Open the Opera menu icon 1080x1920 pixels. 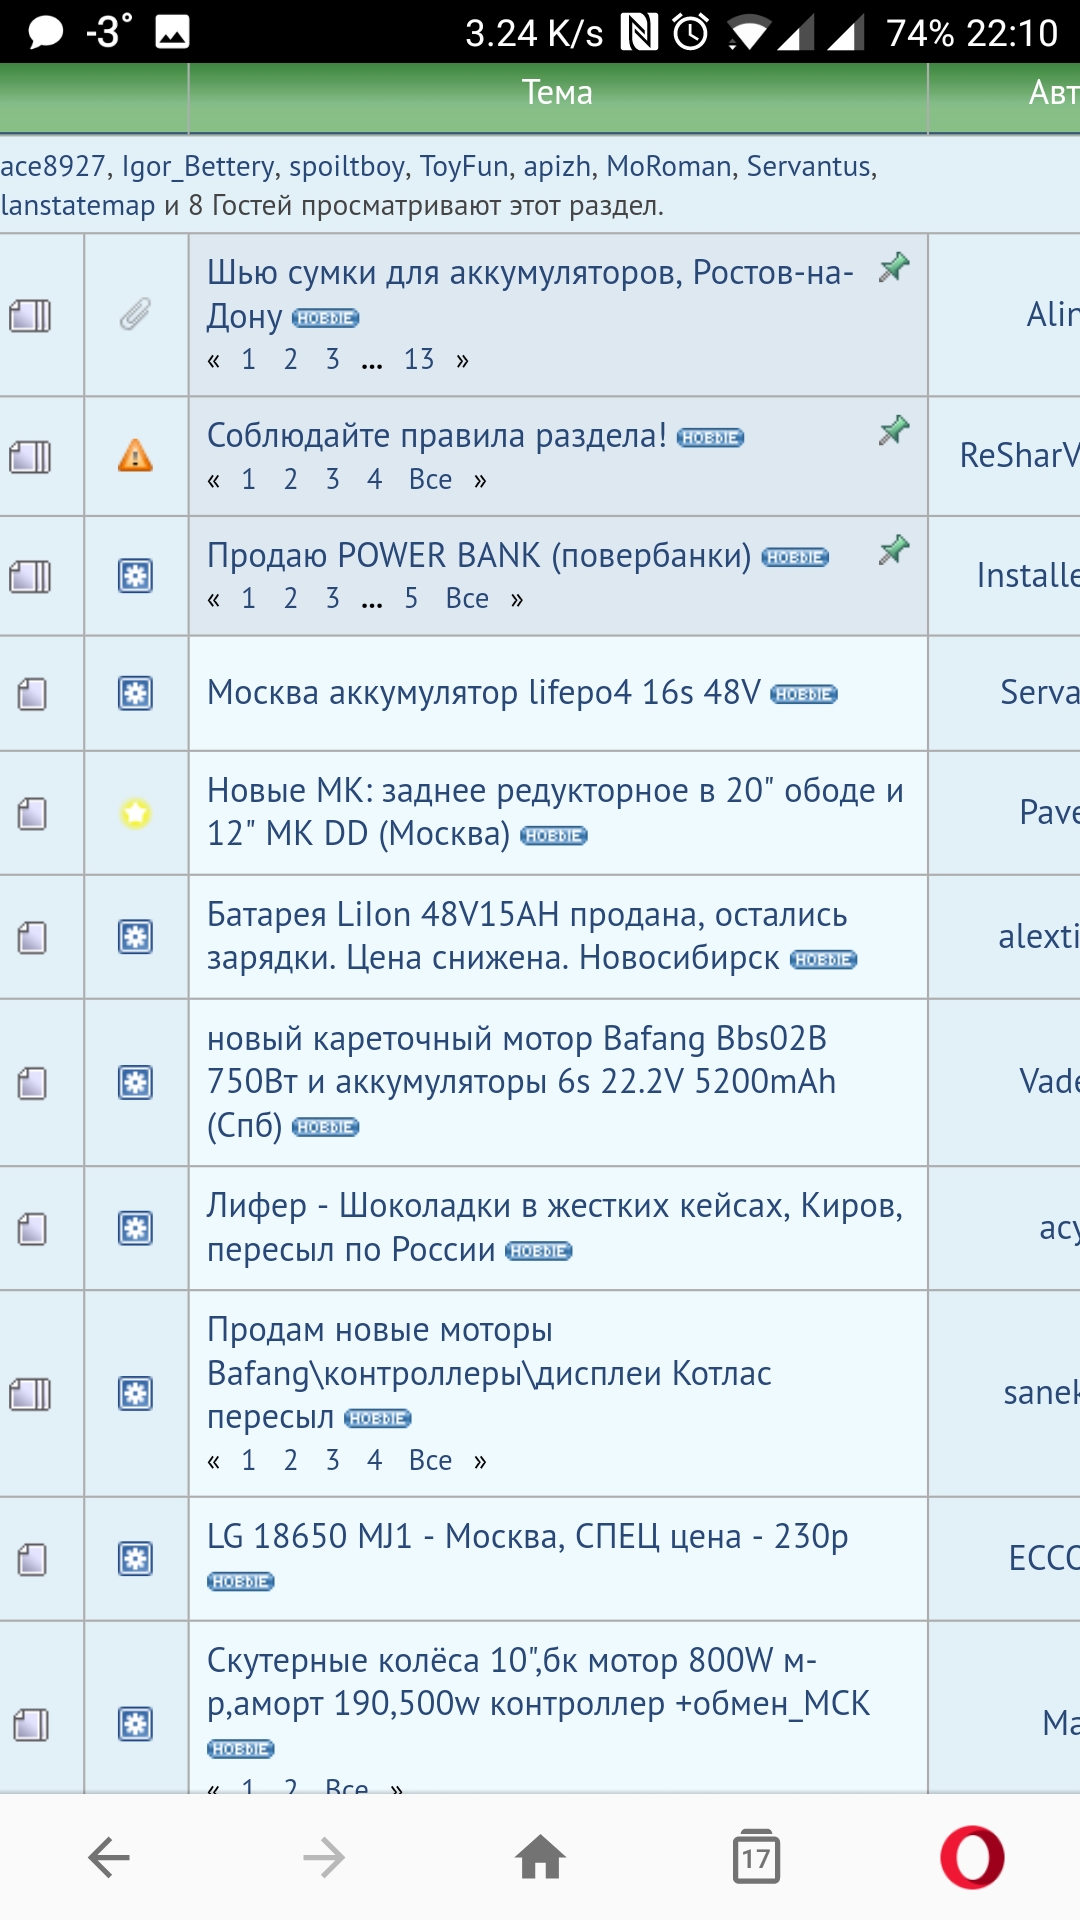pos(972,1858)
